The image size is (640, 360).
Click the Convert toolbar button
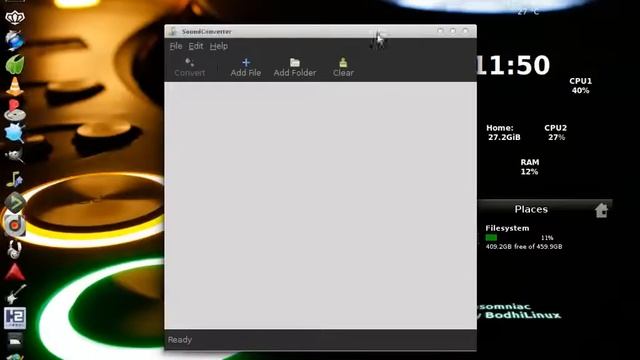(189, 67)
